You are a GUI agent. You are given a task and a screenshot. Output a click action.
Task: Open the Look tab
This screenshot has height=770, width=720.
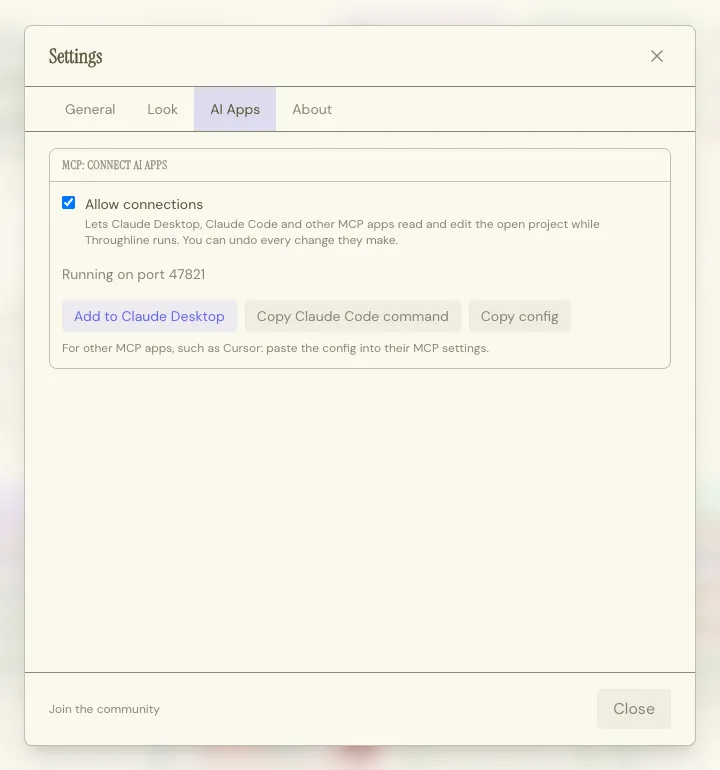pyautogui.click(x=163, y=109)
